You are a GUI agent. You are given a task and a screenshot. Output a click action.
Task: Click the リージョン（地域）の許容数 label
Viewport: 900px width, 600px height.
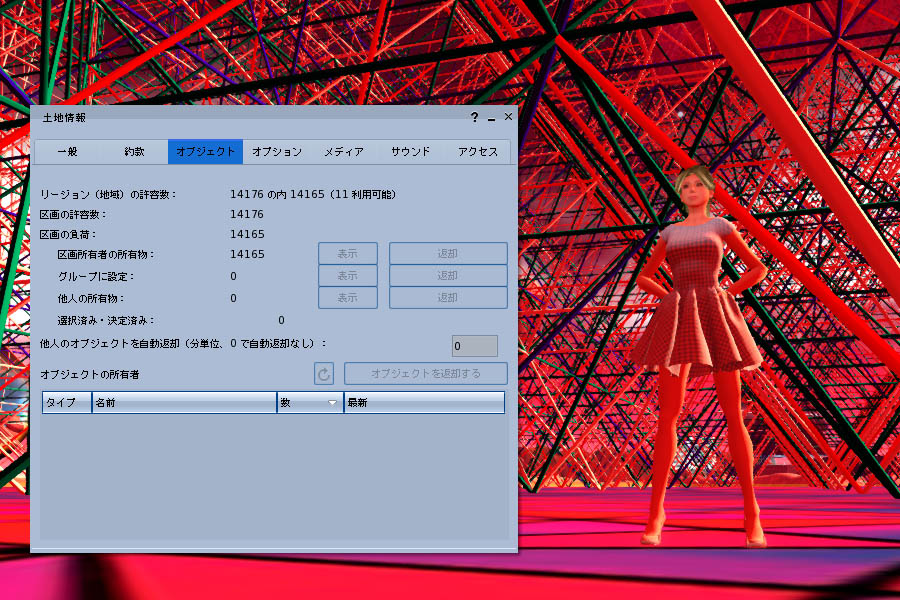tap(108, 195)
